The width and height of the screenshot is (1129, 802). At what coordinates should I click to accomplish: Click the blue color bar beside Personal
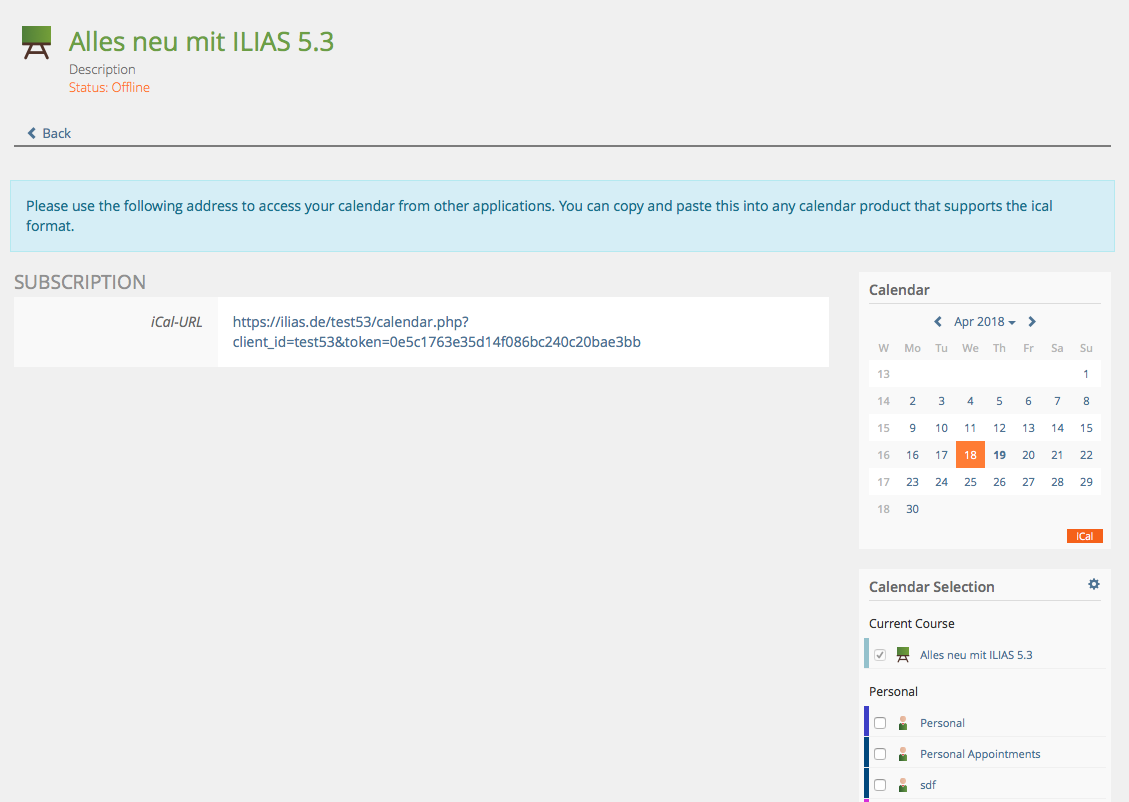tap(866, 722)
